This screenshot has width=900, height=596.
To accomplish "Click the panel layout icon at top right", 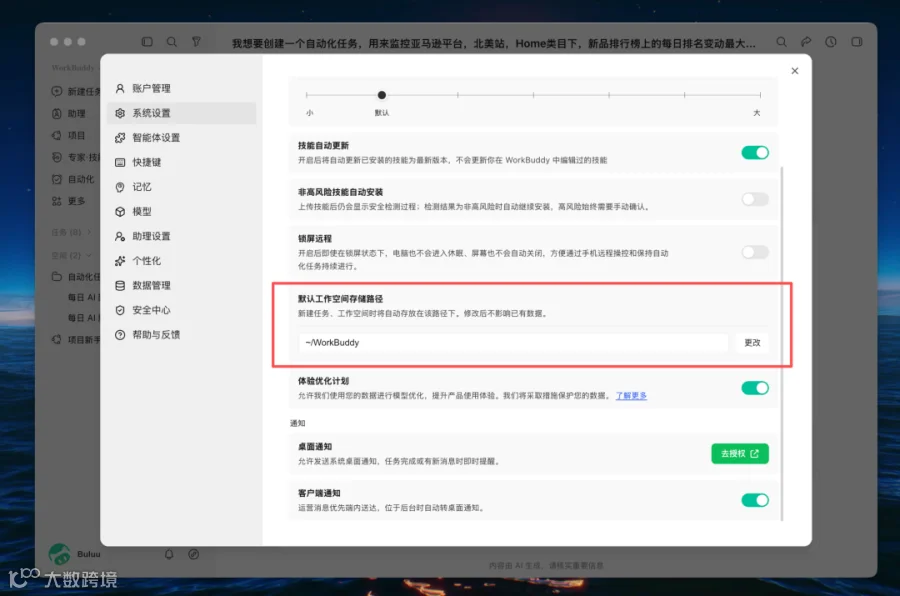I will 856,42.
